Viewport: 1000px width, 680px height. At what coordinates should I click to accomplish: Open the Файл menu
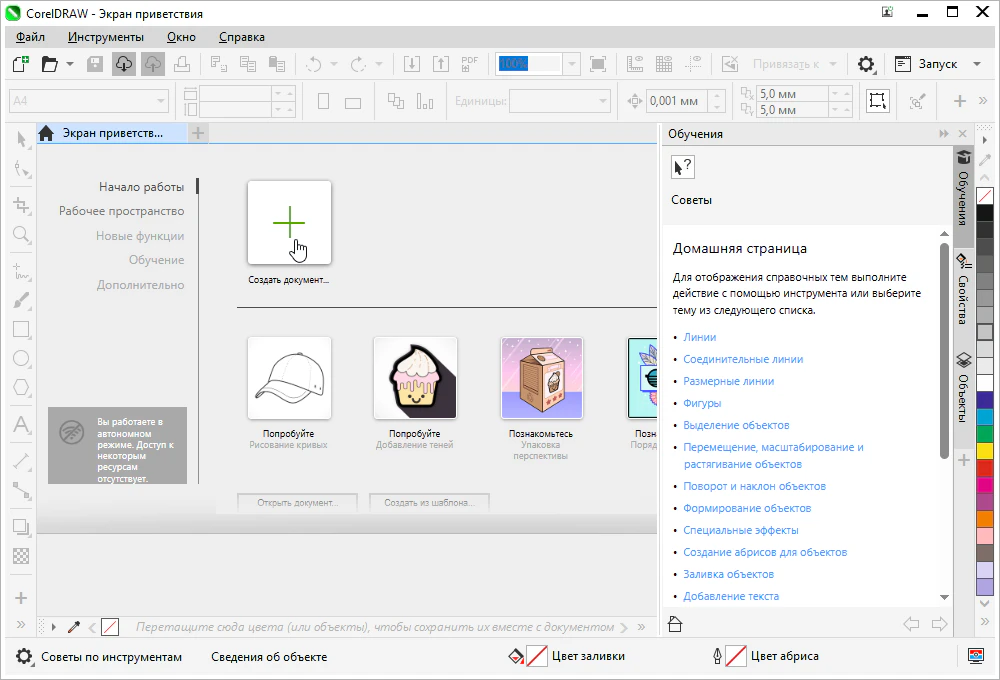30,37
